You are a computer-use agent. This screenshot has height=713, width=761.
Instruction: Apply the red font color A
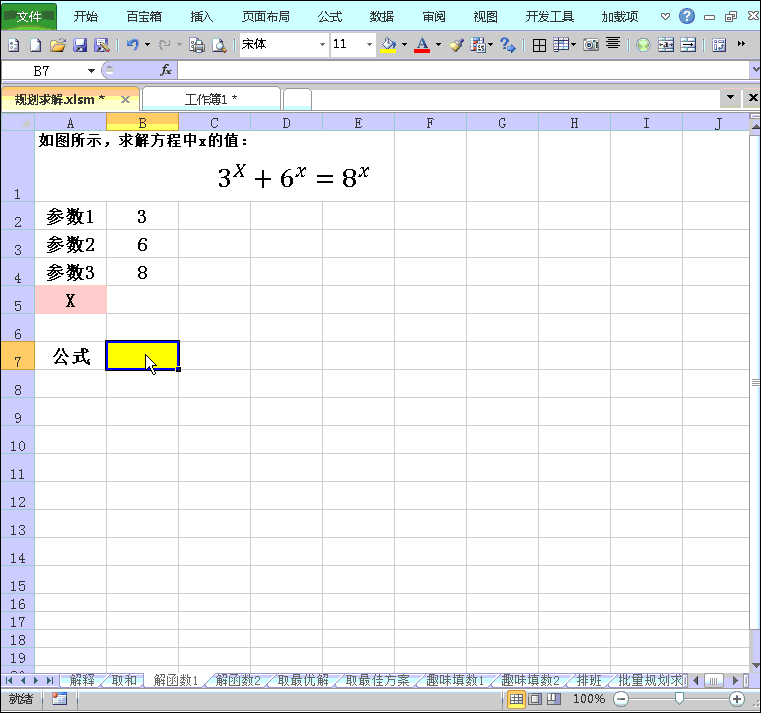422,45
